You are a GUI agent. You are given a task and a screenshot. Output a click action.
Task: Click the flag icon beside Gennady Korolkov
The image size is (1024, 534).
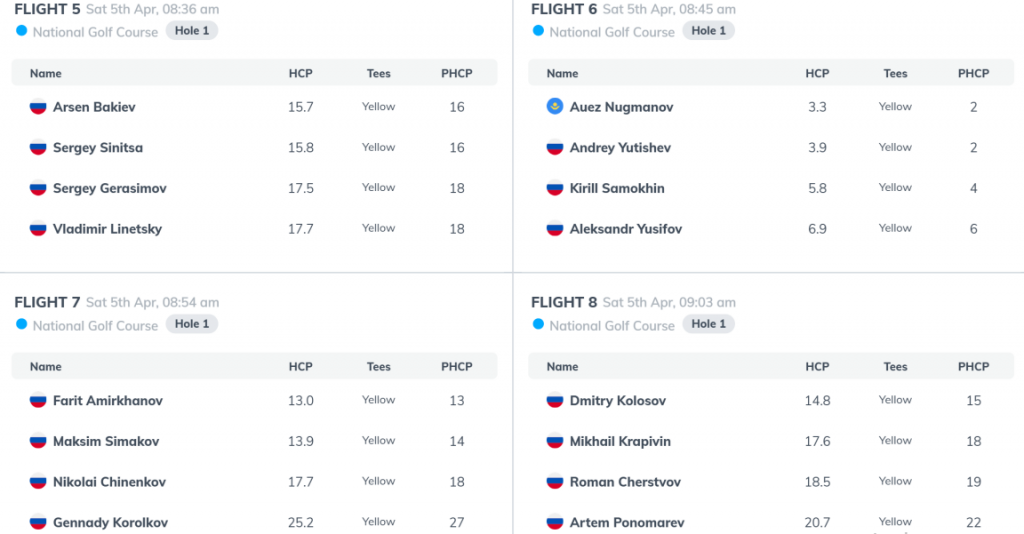pyautogui.click(x=38, y=522)
